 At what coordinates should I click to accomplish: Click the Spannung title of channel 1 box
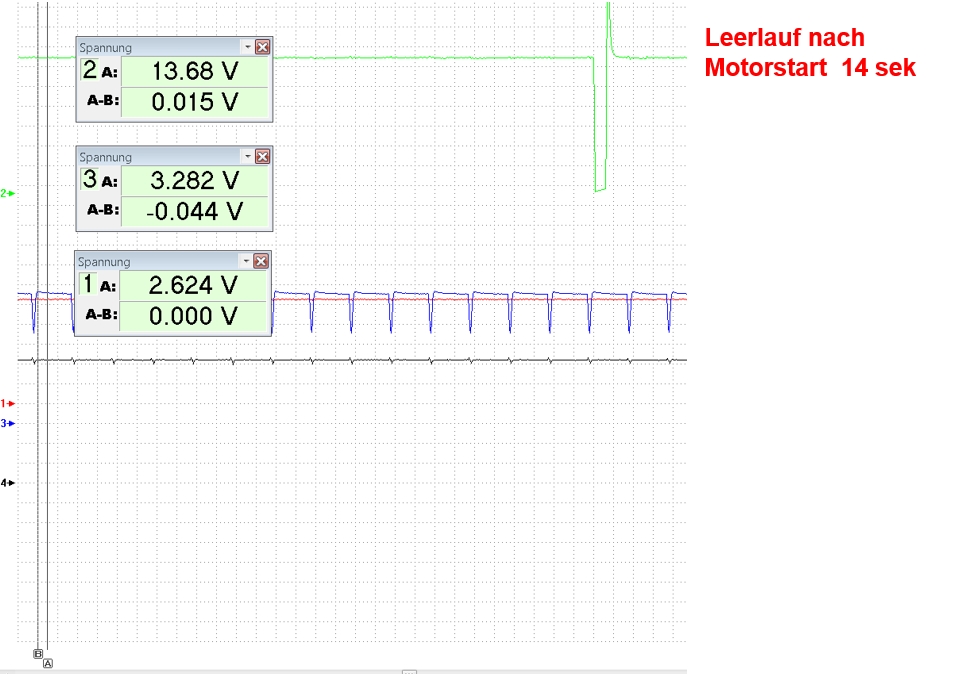click(104, 262)
